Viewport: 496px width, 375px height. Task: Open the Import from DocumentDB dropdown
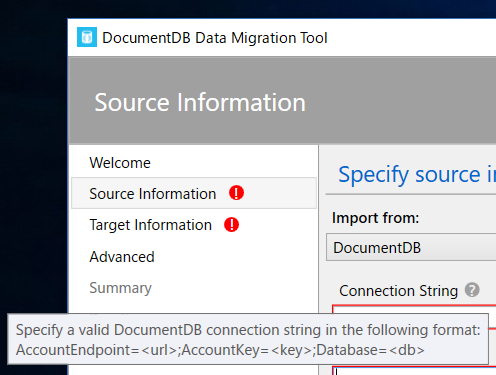(411, 247)
